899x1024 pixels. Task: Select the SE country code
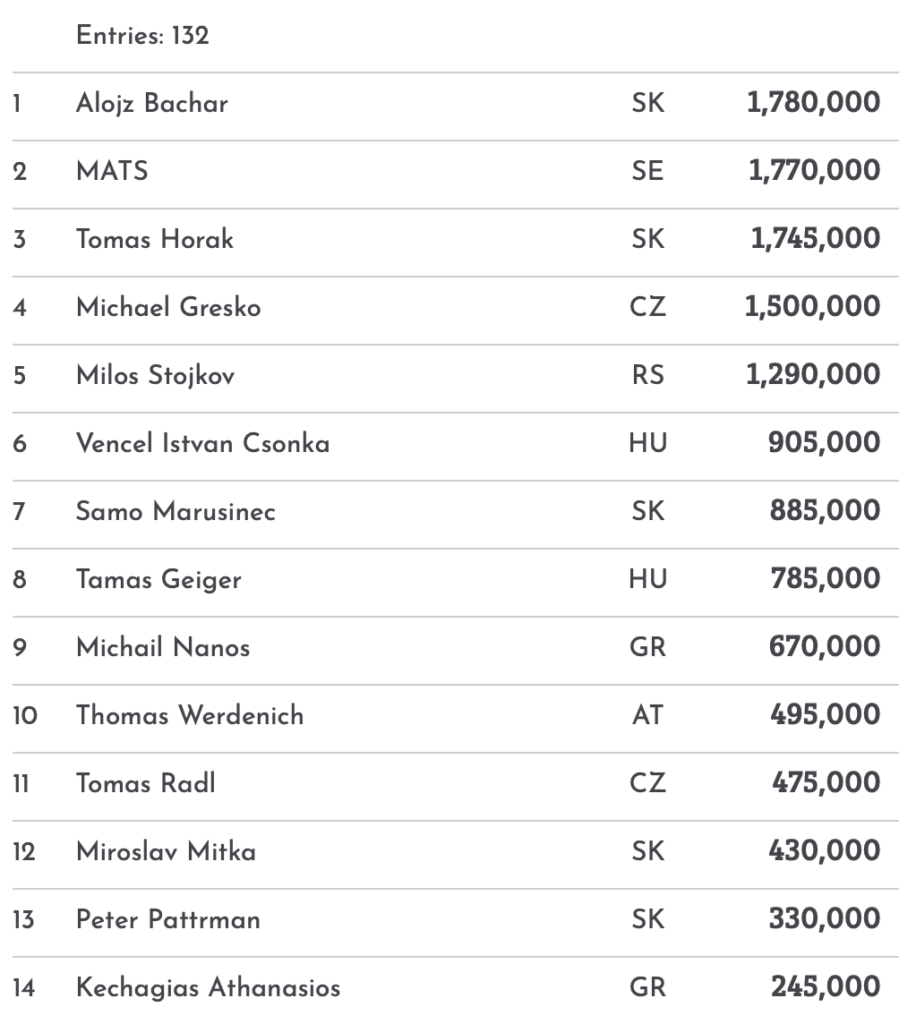tap(647, 171)
